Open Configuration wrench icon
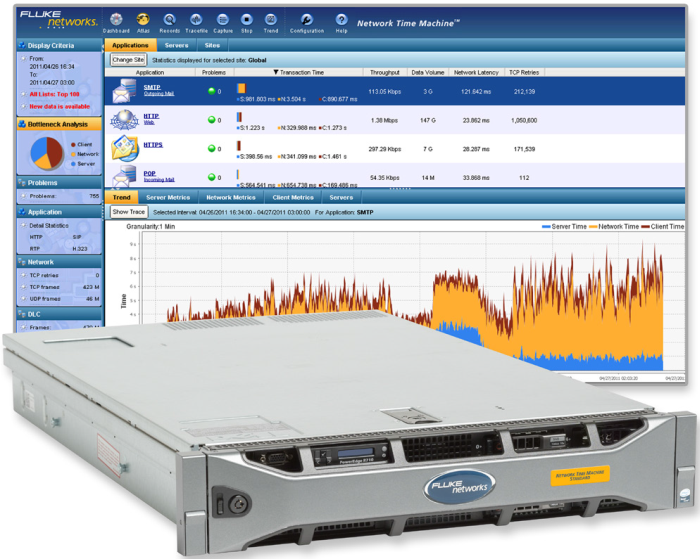Viewport: 700px width, 559px height. point(307,20)
